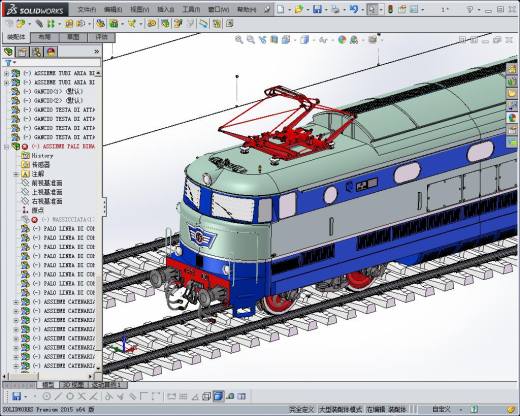This screenshot has height=416, width=520.
Task: Collapse the ASSIEME PALI tree node
Action: coord(6,146)
